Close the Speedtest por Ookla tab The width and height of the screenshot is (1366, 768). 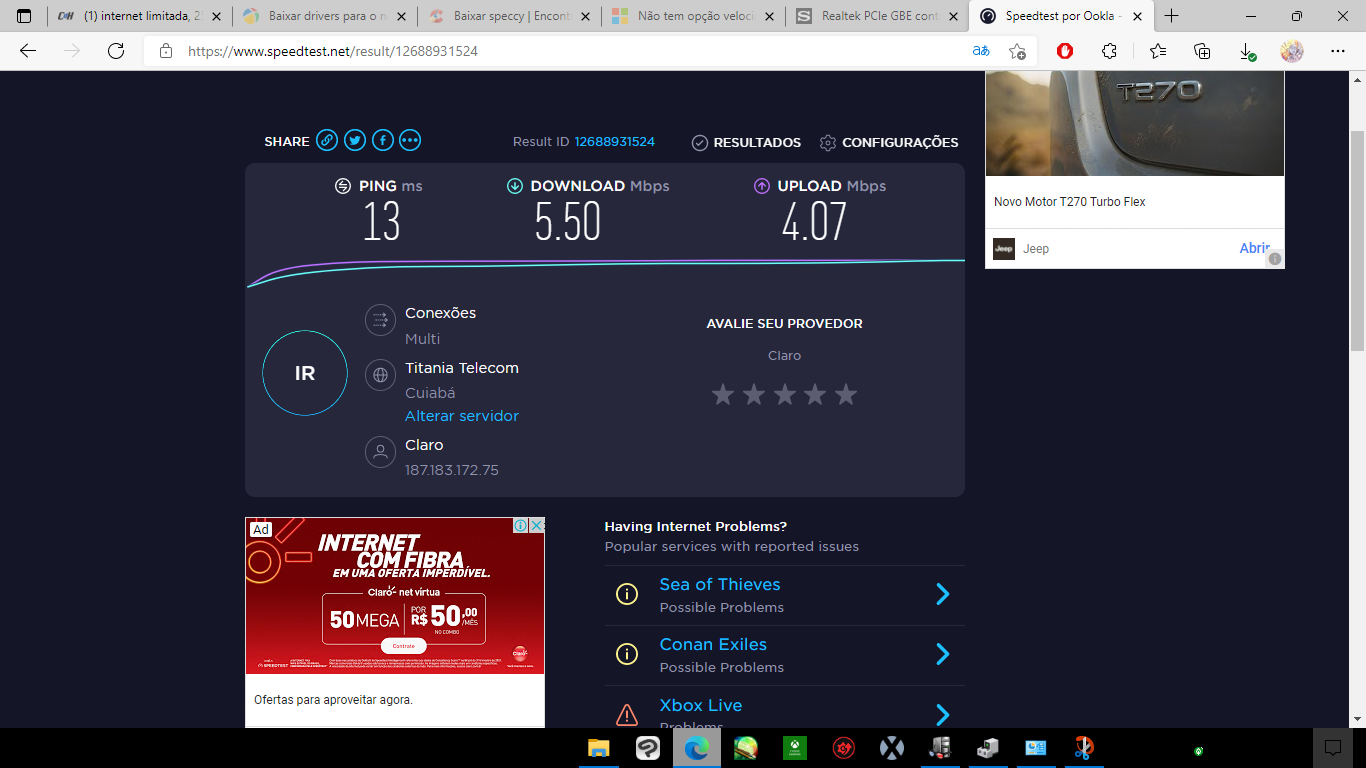click(x=1137, y=16)
